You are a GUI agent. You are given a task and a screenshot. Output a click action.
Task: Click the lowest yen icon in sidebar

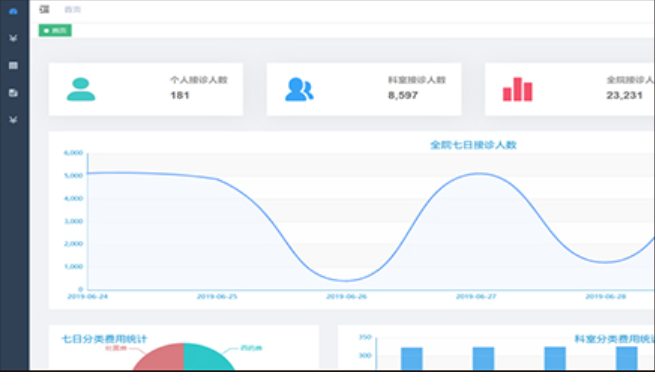[13, 120]
